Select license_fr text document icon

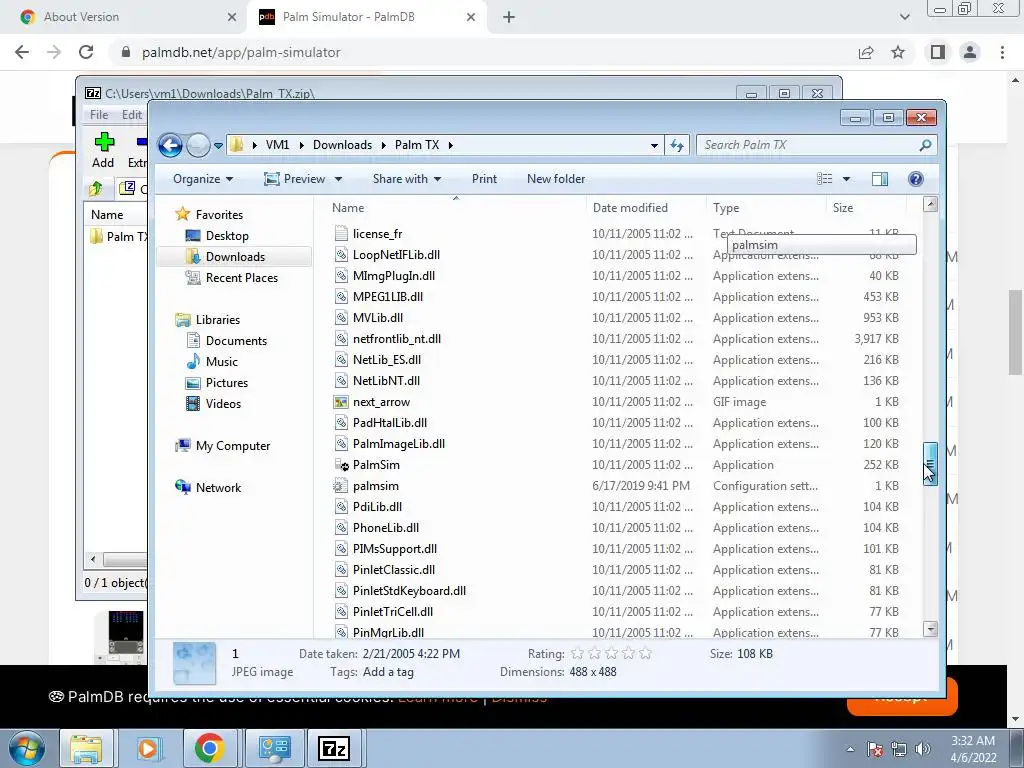[341, 234]
